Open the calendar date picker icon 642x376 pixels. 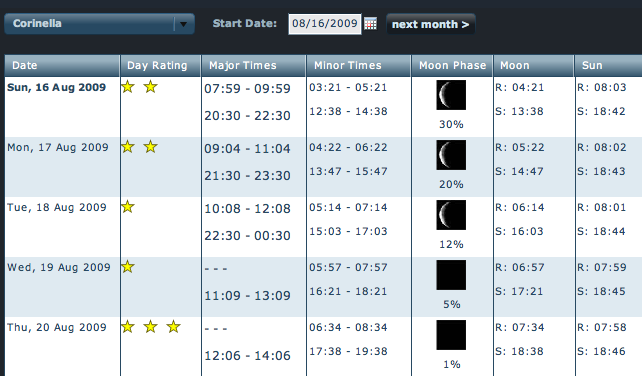[x=371, y=24]
